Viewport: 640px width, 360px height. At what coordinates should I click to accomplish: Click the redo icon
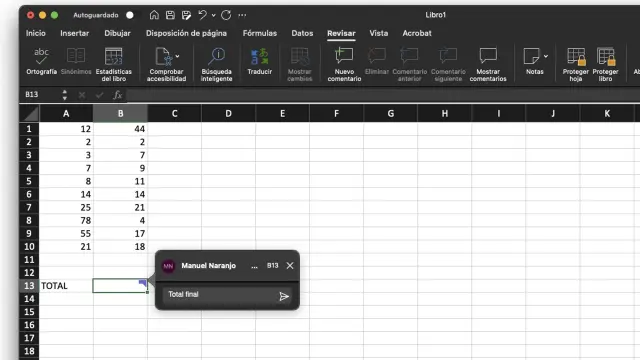click(226, 15)
